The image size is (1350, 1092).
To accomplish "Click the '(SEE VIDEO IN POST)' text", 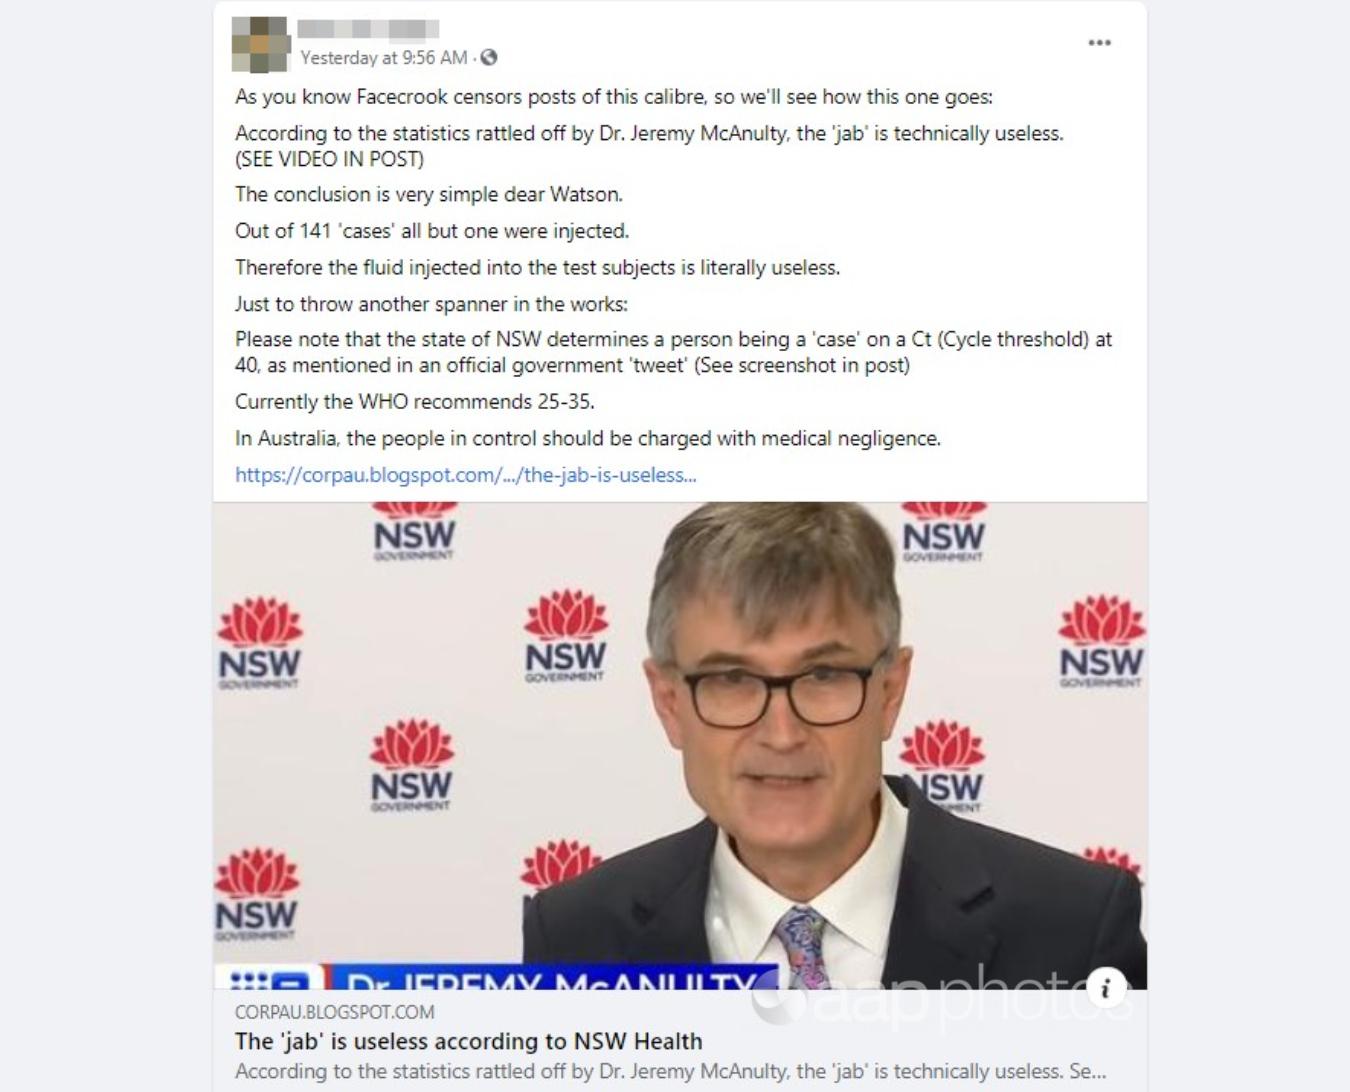I will pos(330,159).
